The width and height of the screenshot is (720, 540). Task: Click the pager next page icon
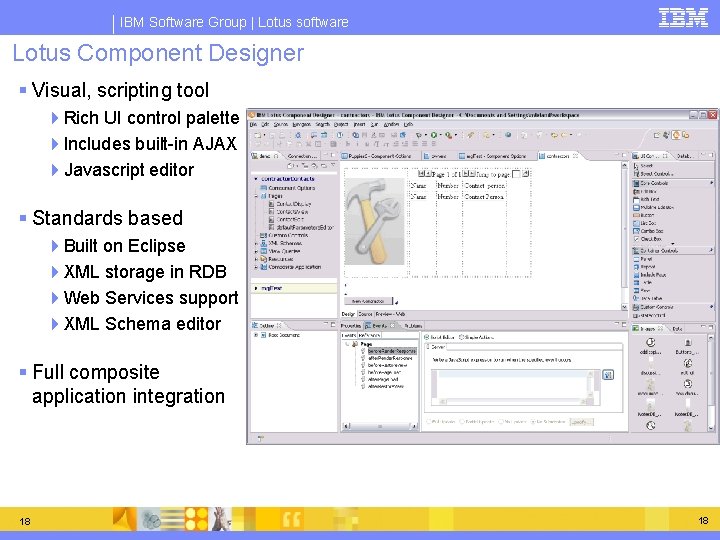coord(465,174)
